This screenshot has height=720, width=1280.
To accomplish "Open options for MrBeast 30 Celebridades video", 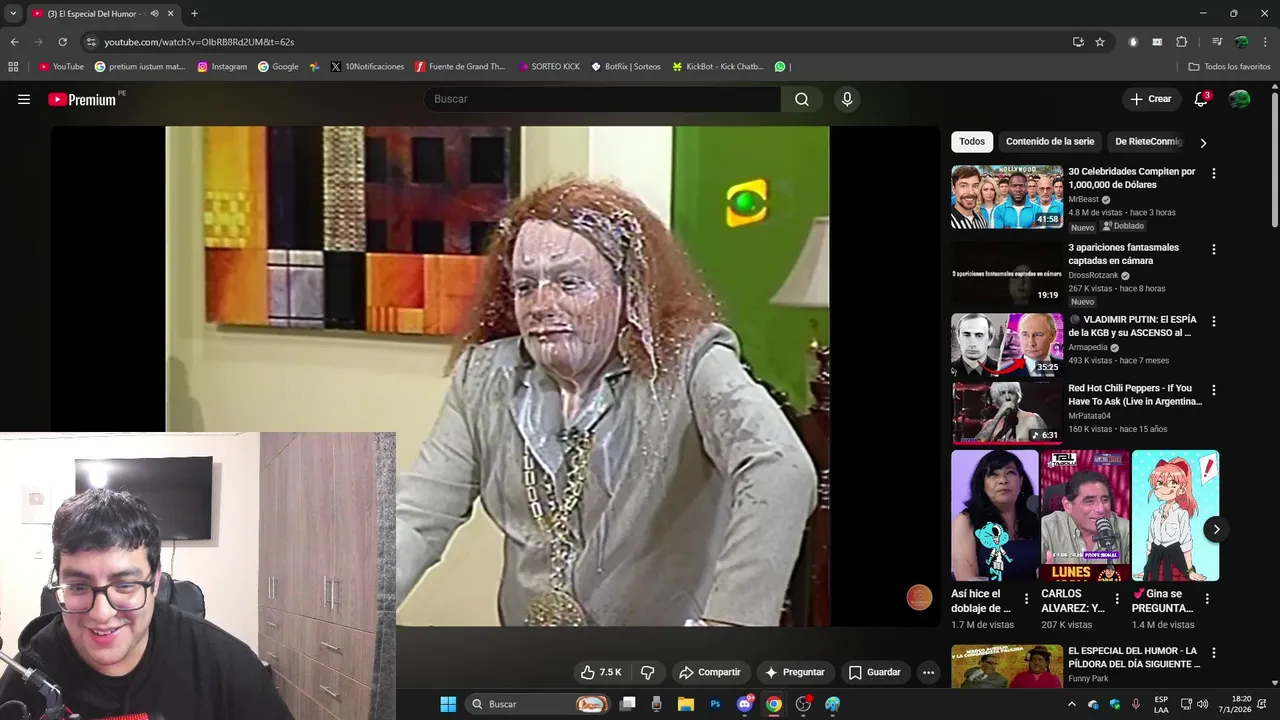I will (1214, 173).
